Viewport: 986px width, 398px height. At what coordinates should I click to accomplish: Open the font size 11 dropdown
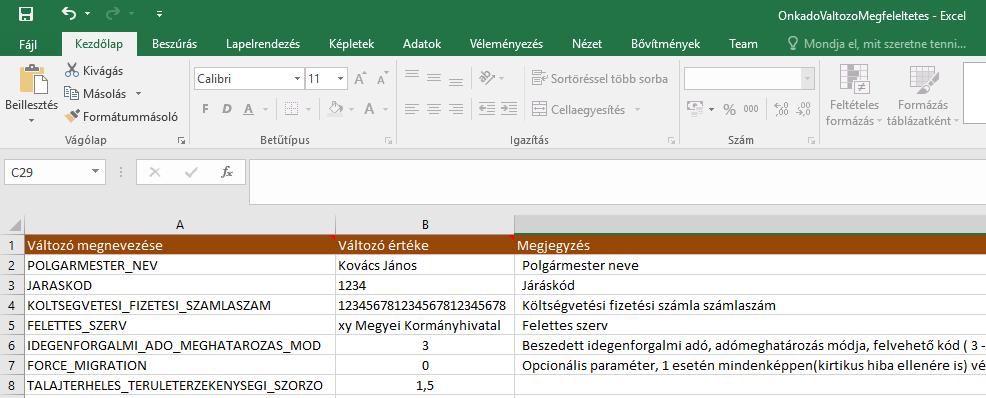coord(341,79)
